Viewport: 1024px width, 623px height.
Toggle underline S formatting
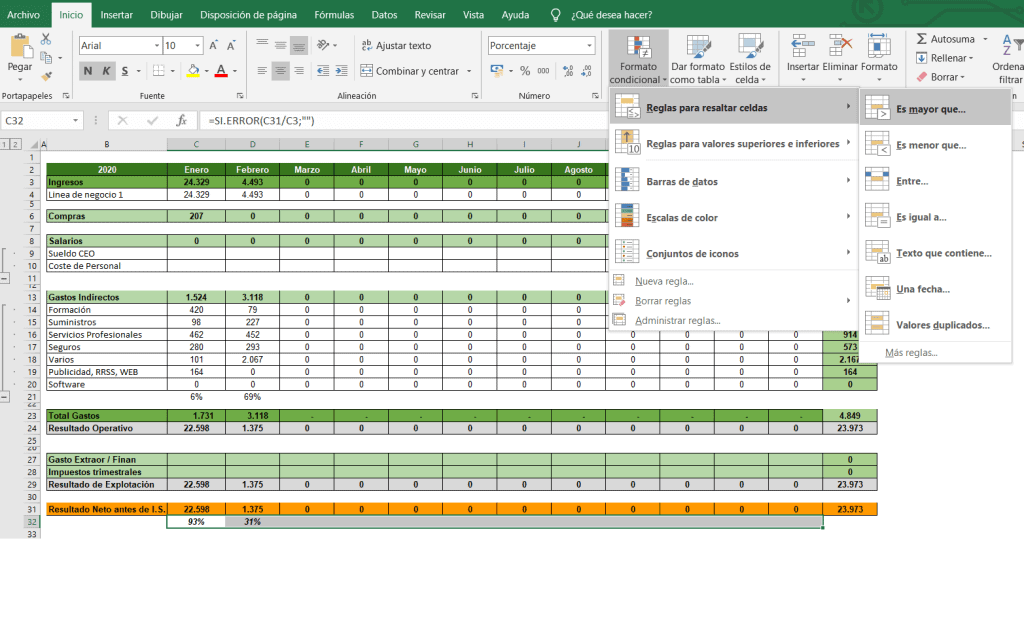(125, 71)
